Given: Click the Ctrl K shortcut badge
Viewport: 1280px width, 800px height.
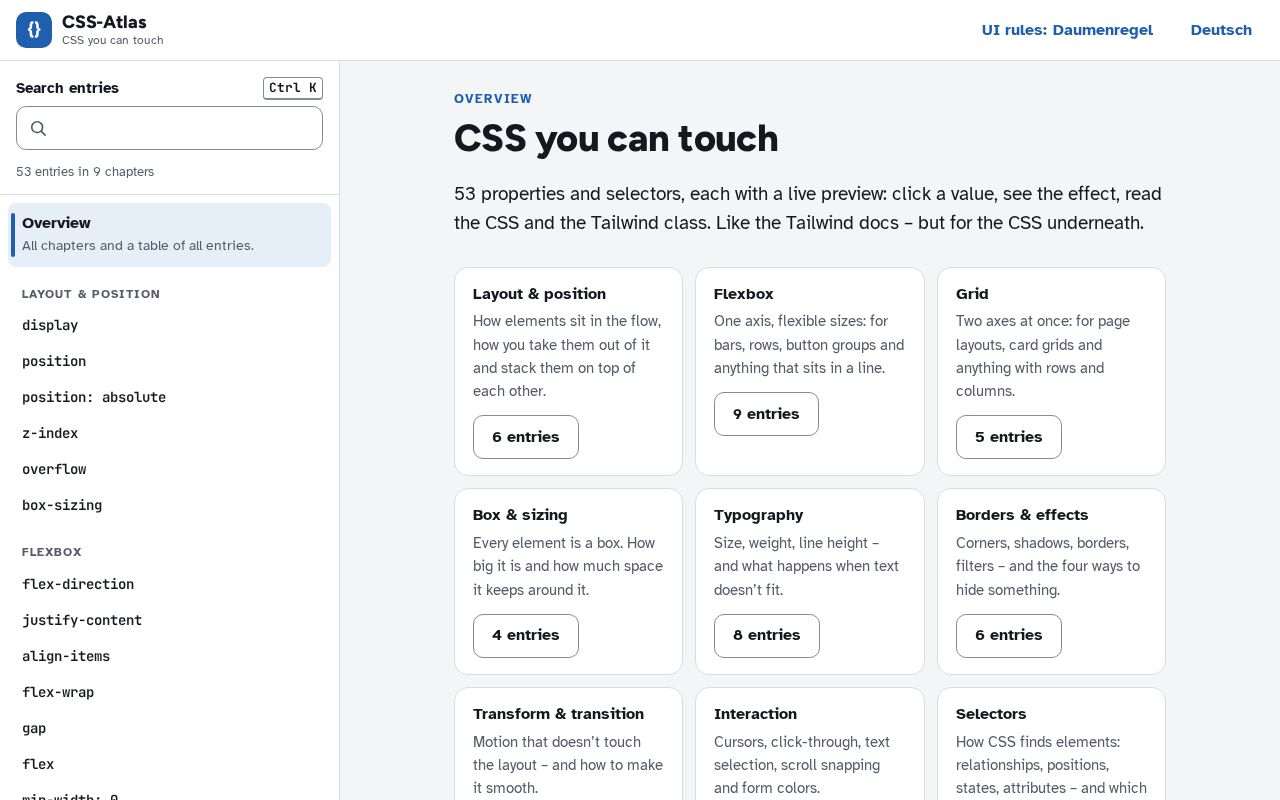Looking at the screenshot, I should (293, 88).
